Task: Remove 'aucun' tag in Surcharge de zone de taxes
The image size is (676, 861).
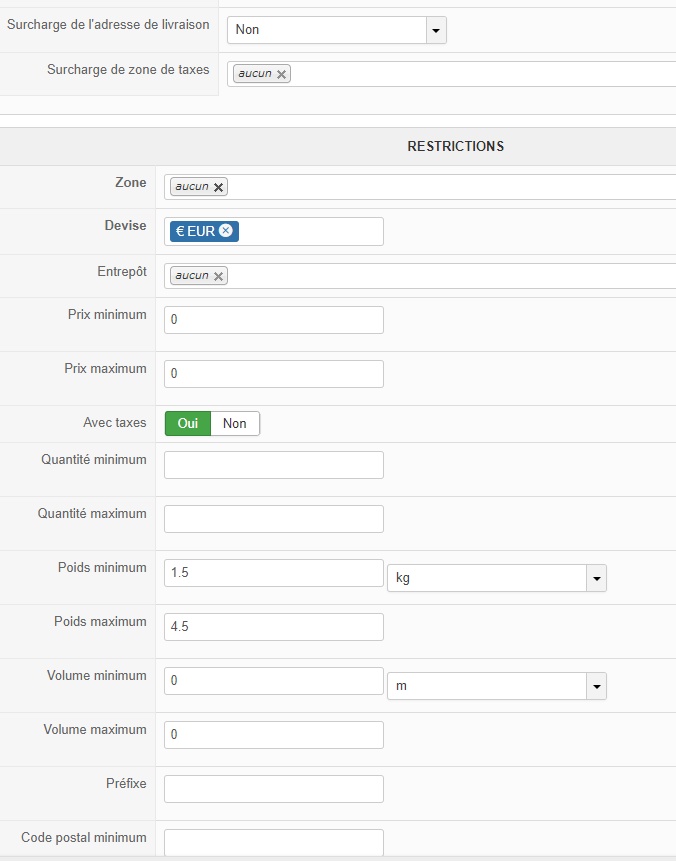Action: (x=282, y=74)
